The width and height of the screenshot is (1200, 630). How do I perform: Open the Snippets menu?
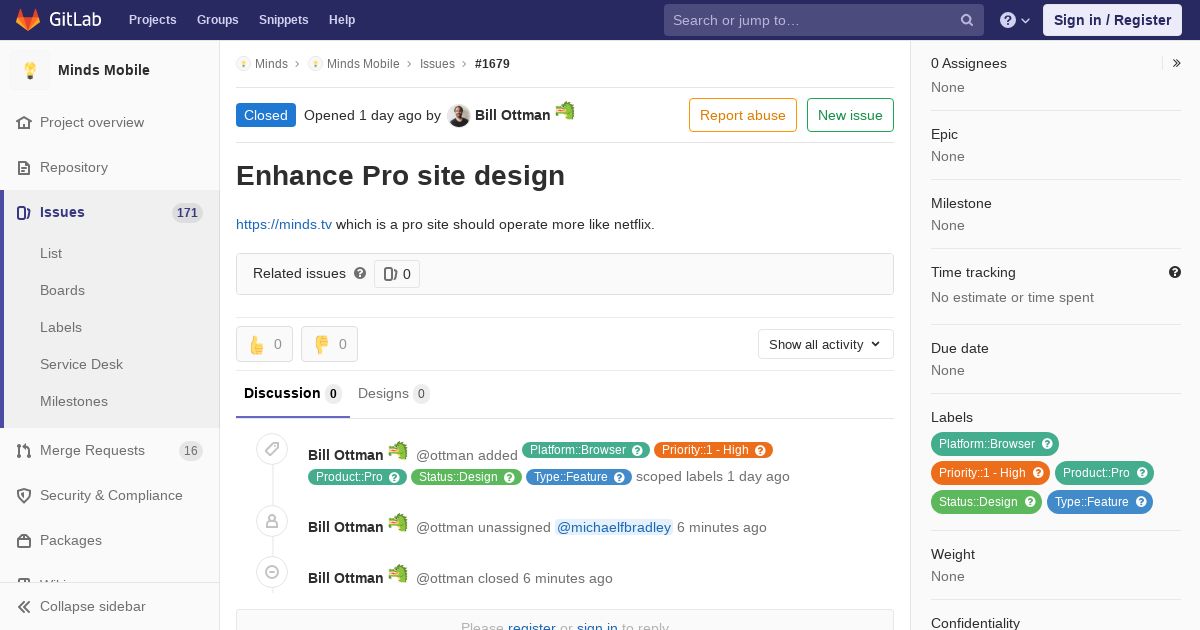pos(284,20)
